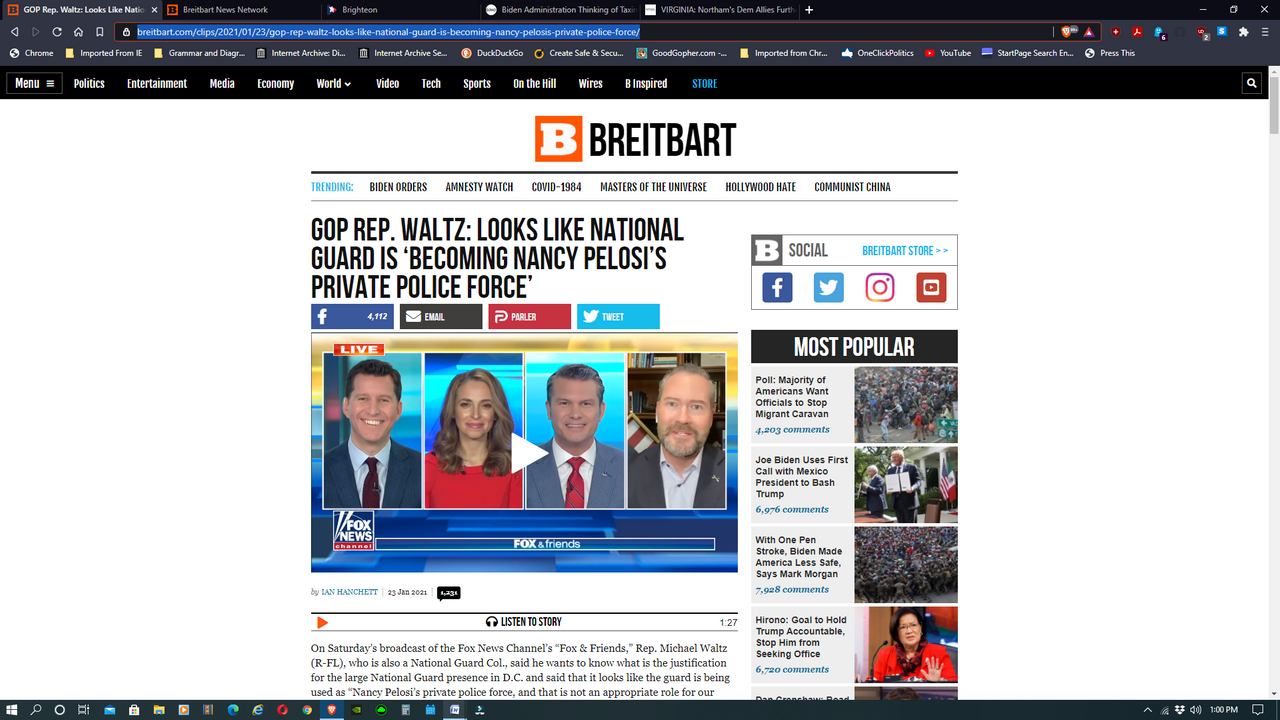Screen dimensions: 1280x720
Task: Open the article comments bubble icon
Action: coord(448,592)
